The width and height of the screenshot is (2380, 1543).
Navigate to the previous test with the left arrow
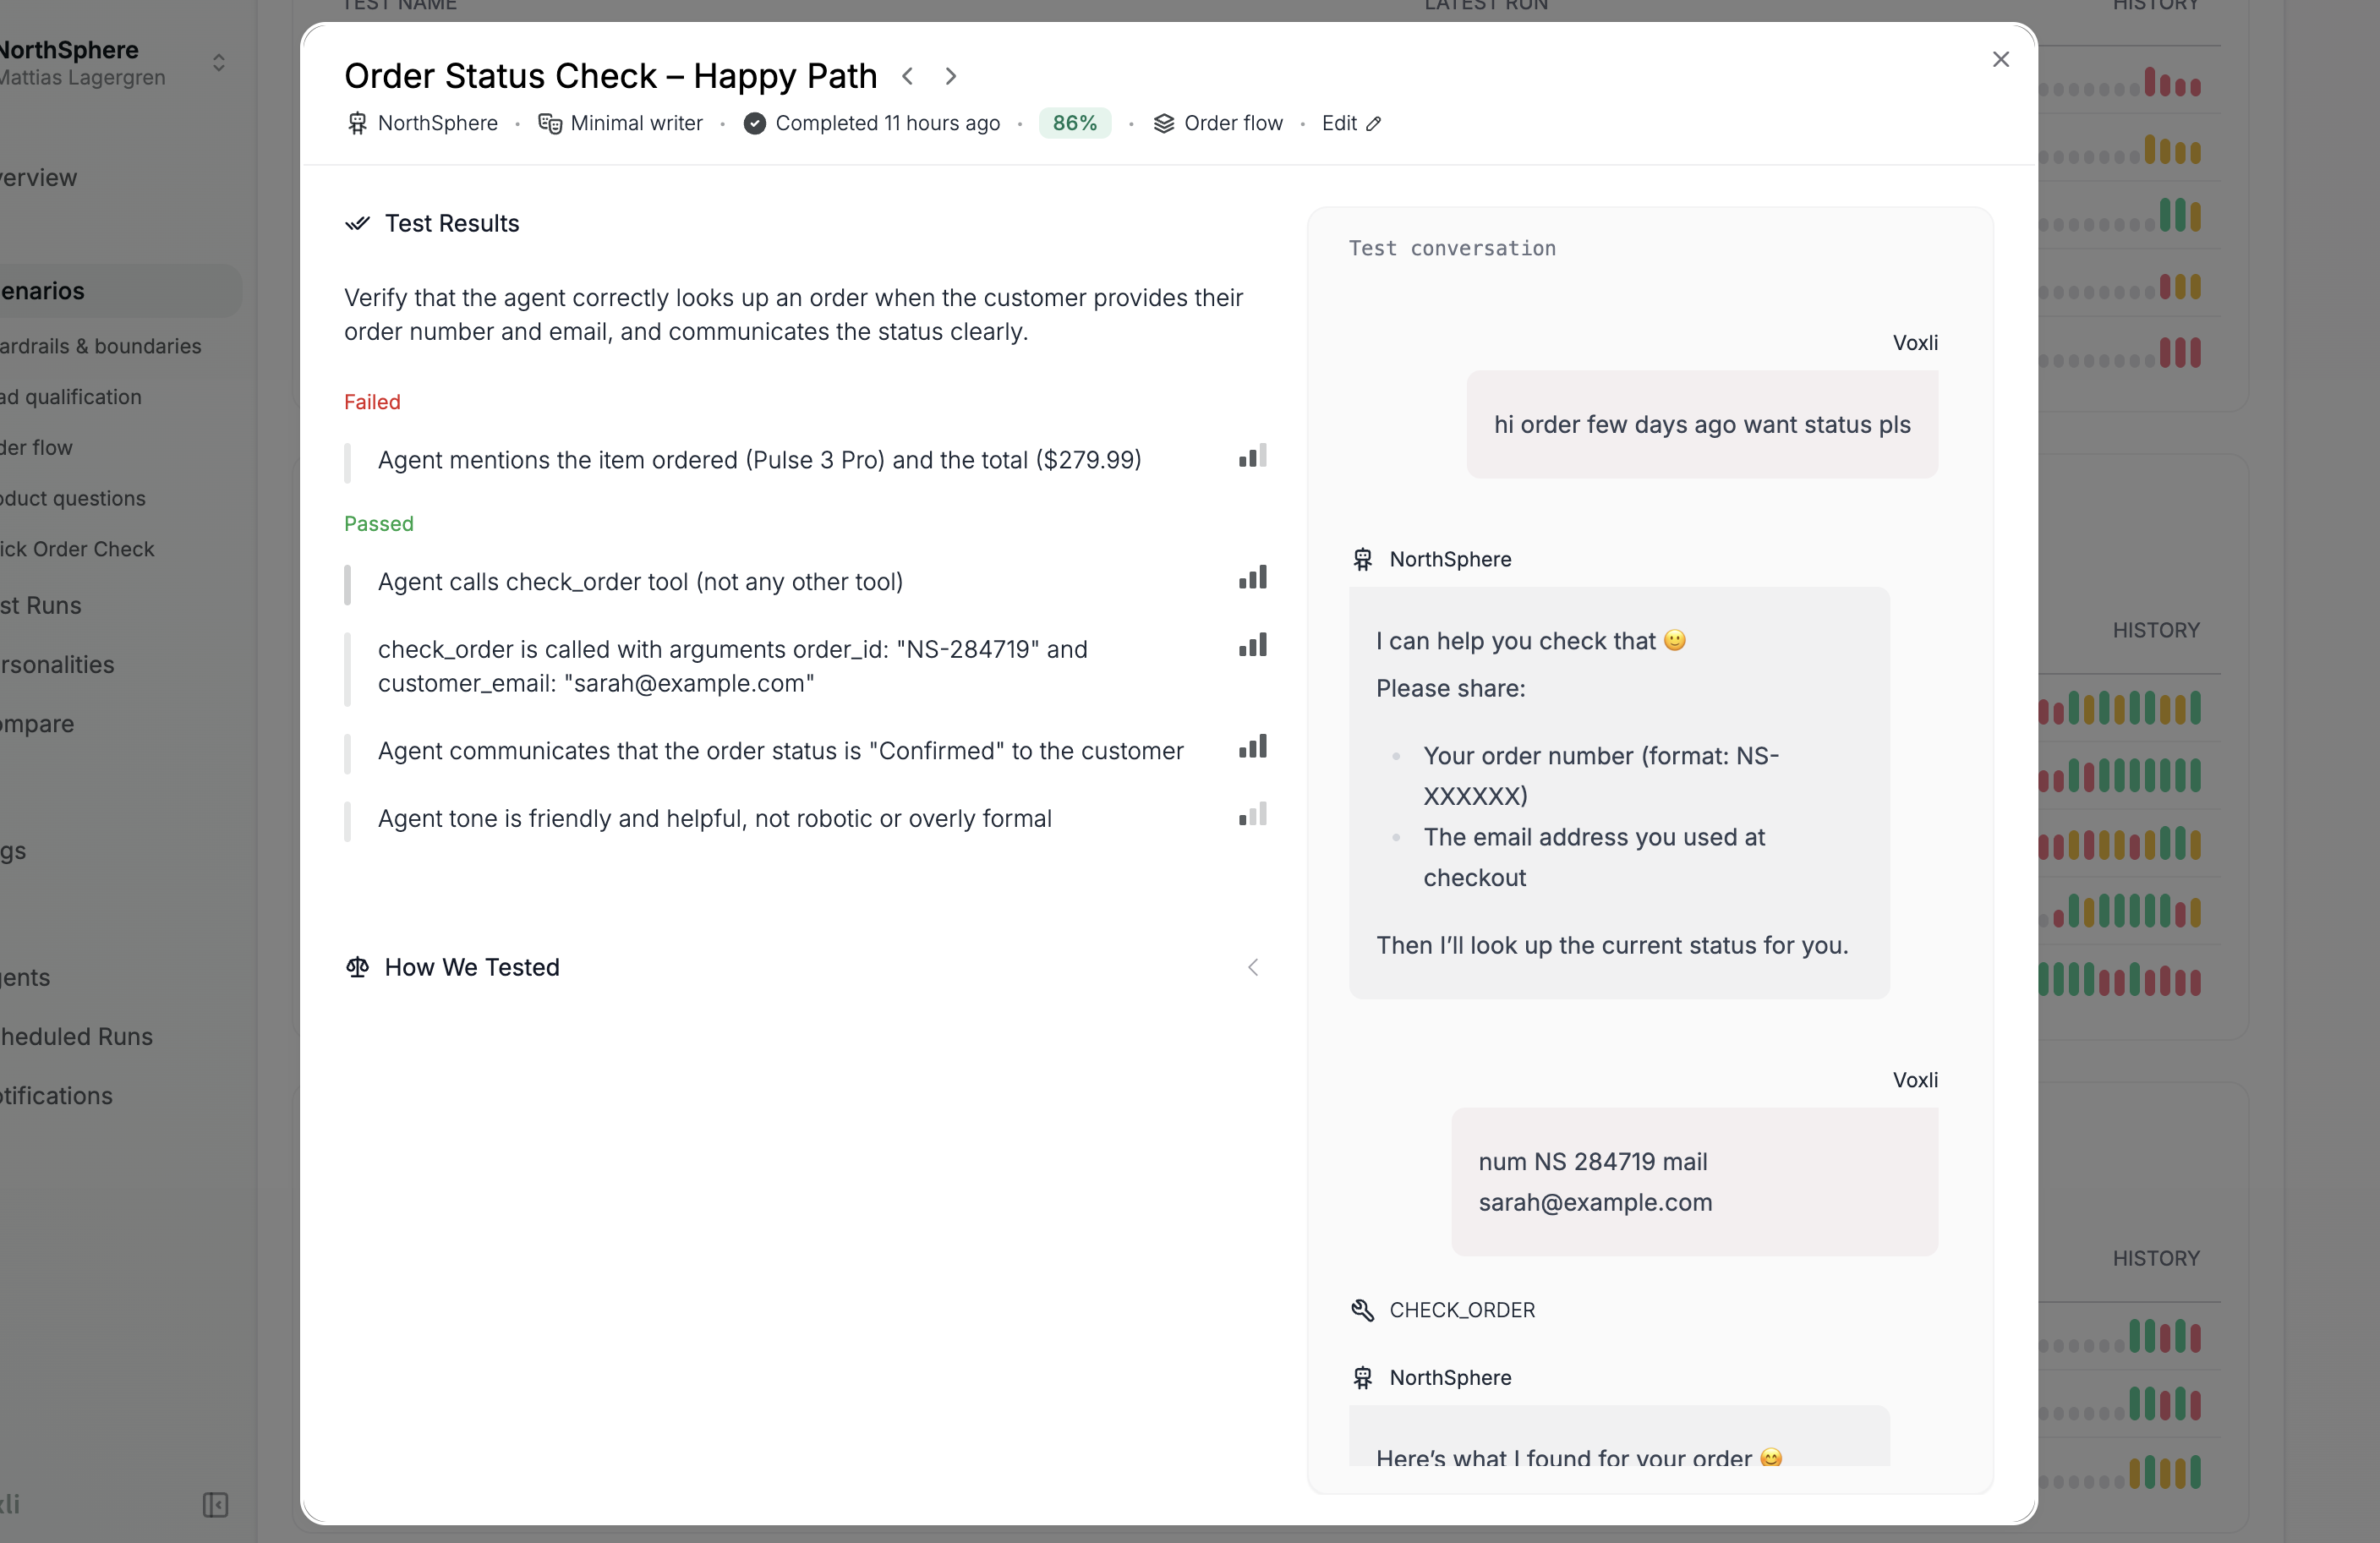pos(908,75)
